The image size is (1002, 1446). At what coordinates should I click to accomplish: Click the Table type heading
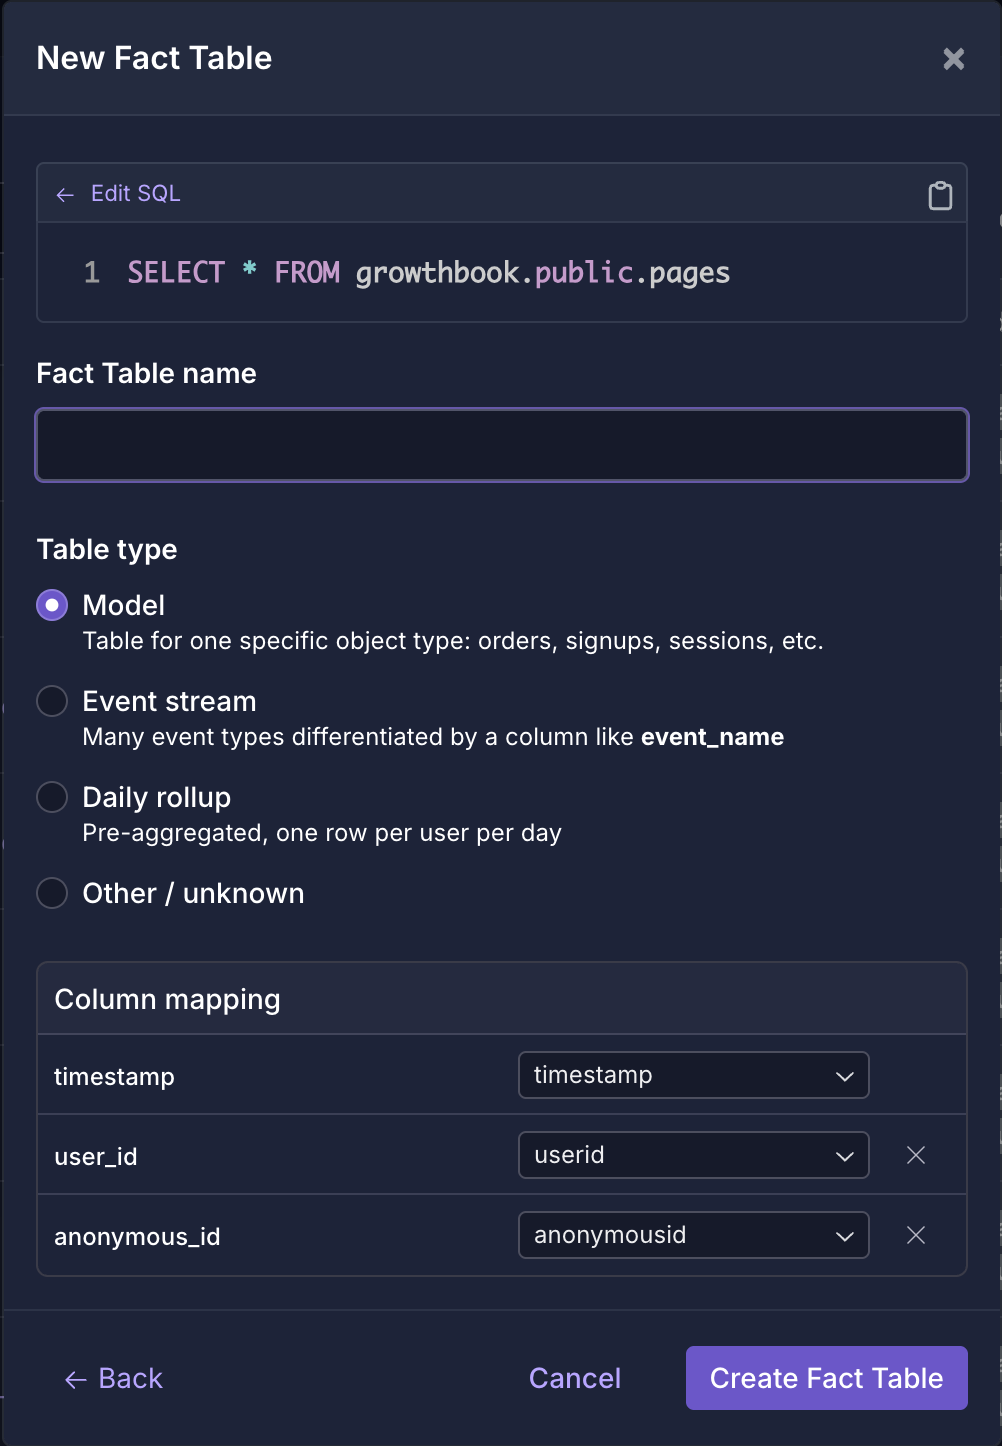pos(107,549)
